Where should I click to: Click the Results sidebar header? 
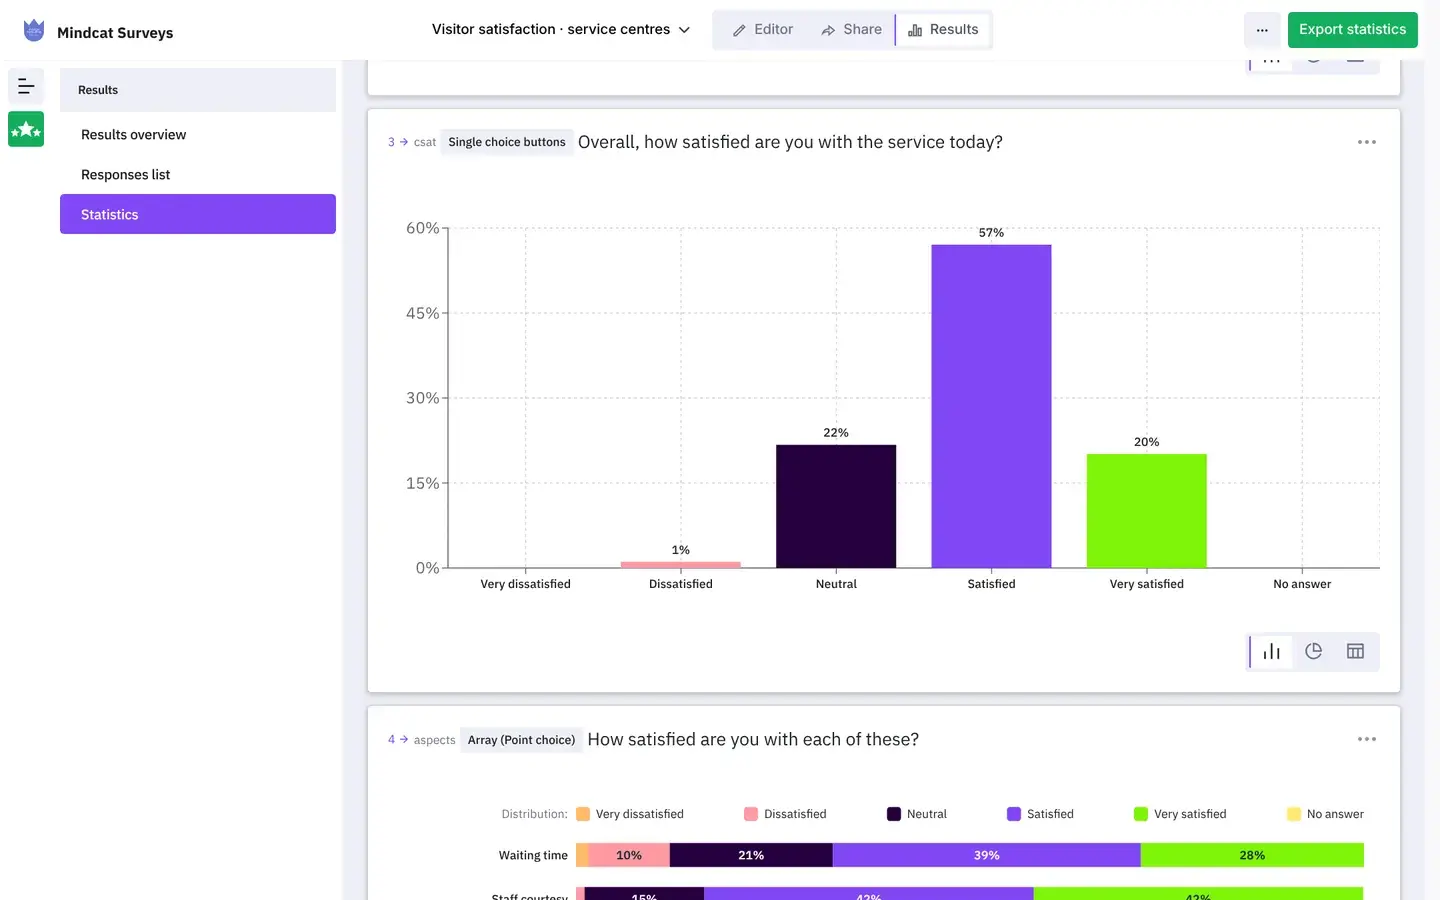(198, 90)
